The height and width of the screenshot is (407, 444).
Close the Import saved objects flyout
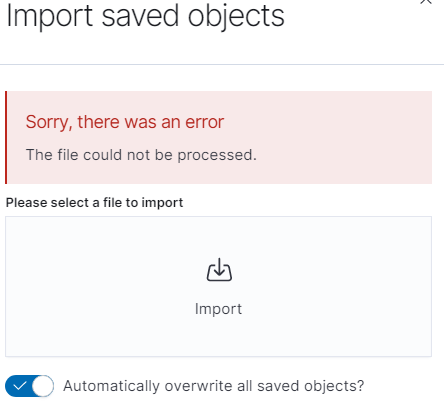(426, 2)
